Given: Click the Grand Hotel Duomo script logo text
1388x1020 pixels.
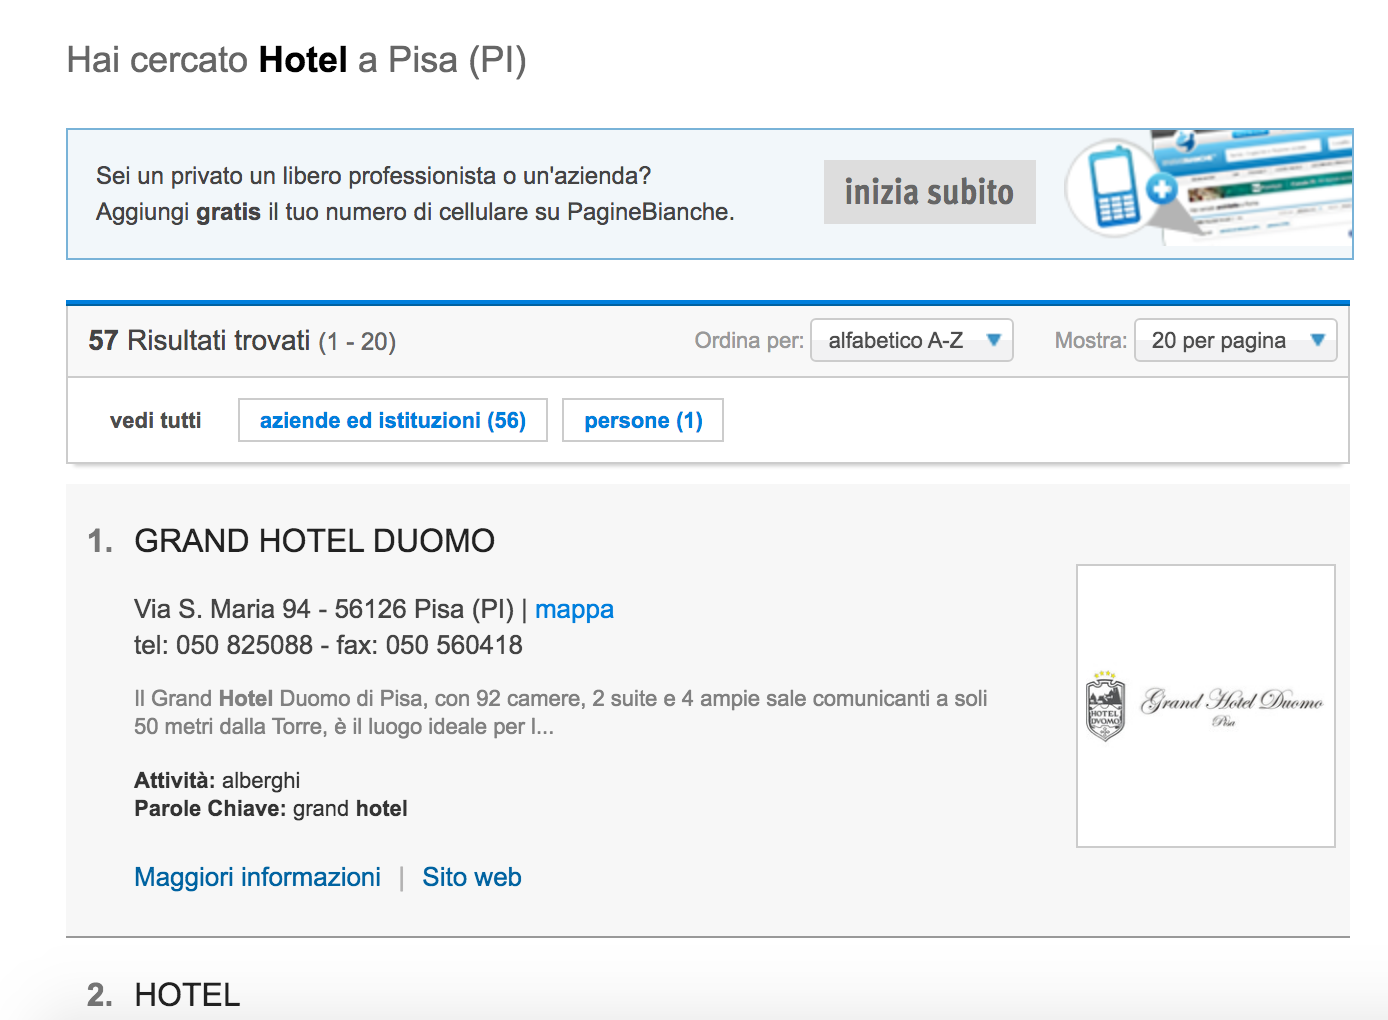Looking at the screenshot, I should pyautogui.click(x=1232, y=702).
